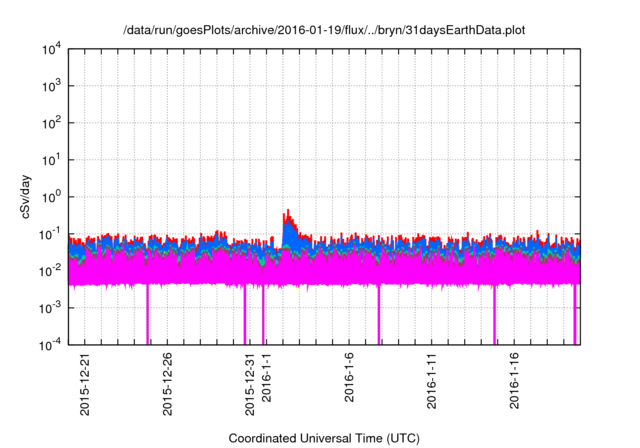The width and height of the screenshot is (640, 448).
Task: Click the x-axis label 'Coordinated Universal Time (UTC)'
Action: pyautogui.click(x=324, y=438)
